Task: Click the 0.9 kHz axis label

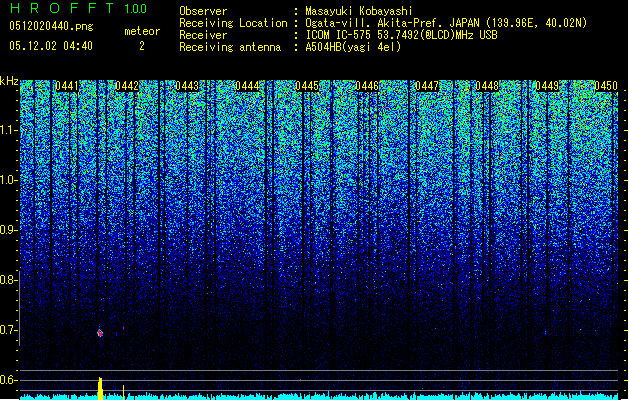Action: [8, 230]
